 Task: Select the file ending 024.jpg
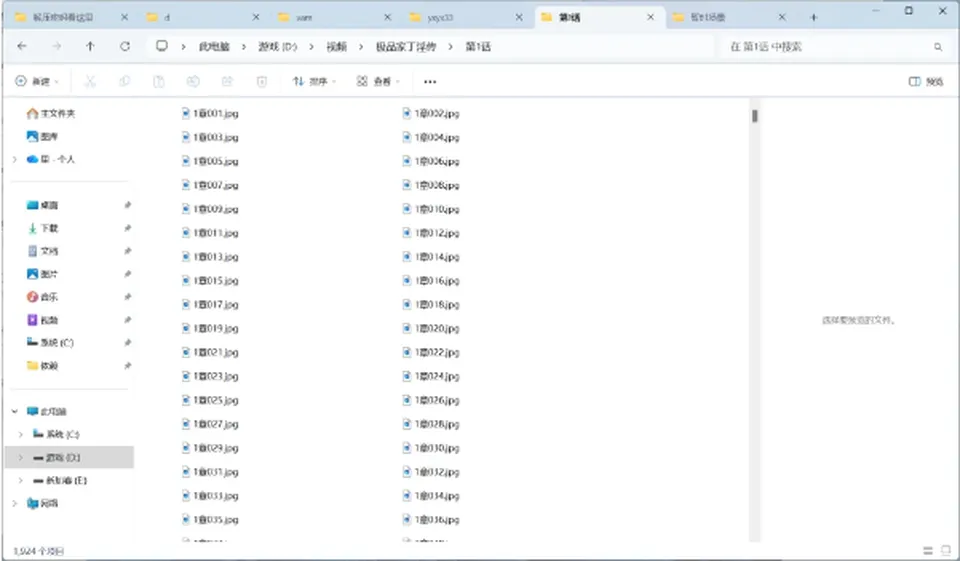[x=430, y=376]
